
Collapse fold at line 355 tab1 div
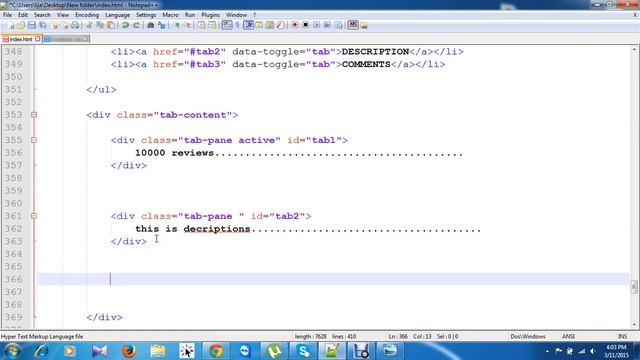[34, 140]
